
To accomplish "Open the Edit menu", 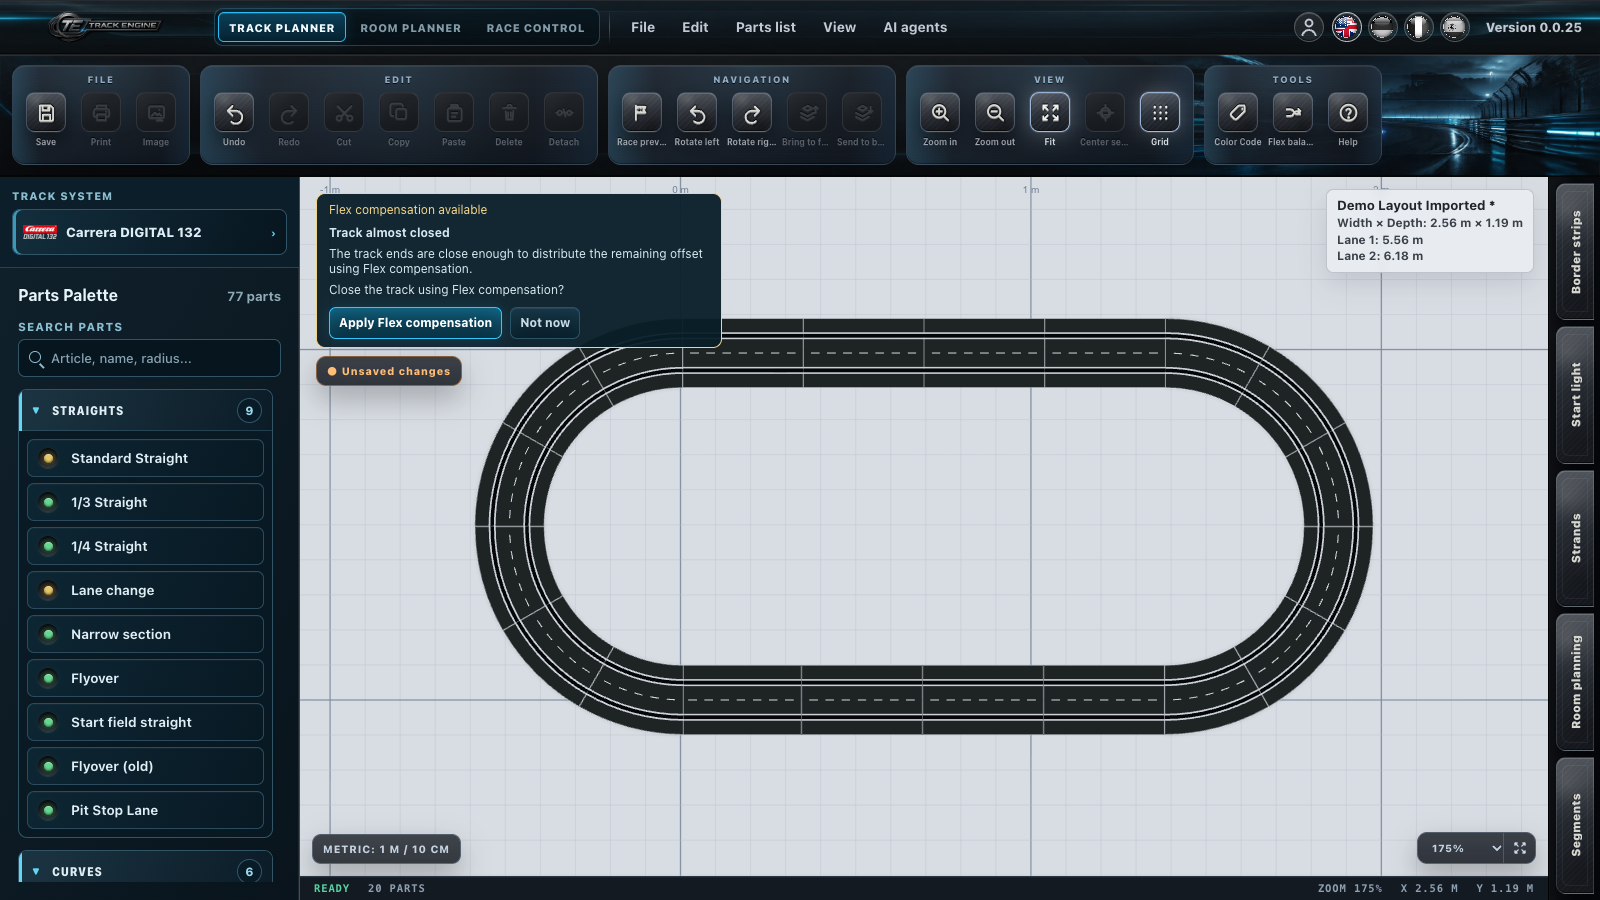I will [x=695, y=27].
